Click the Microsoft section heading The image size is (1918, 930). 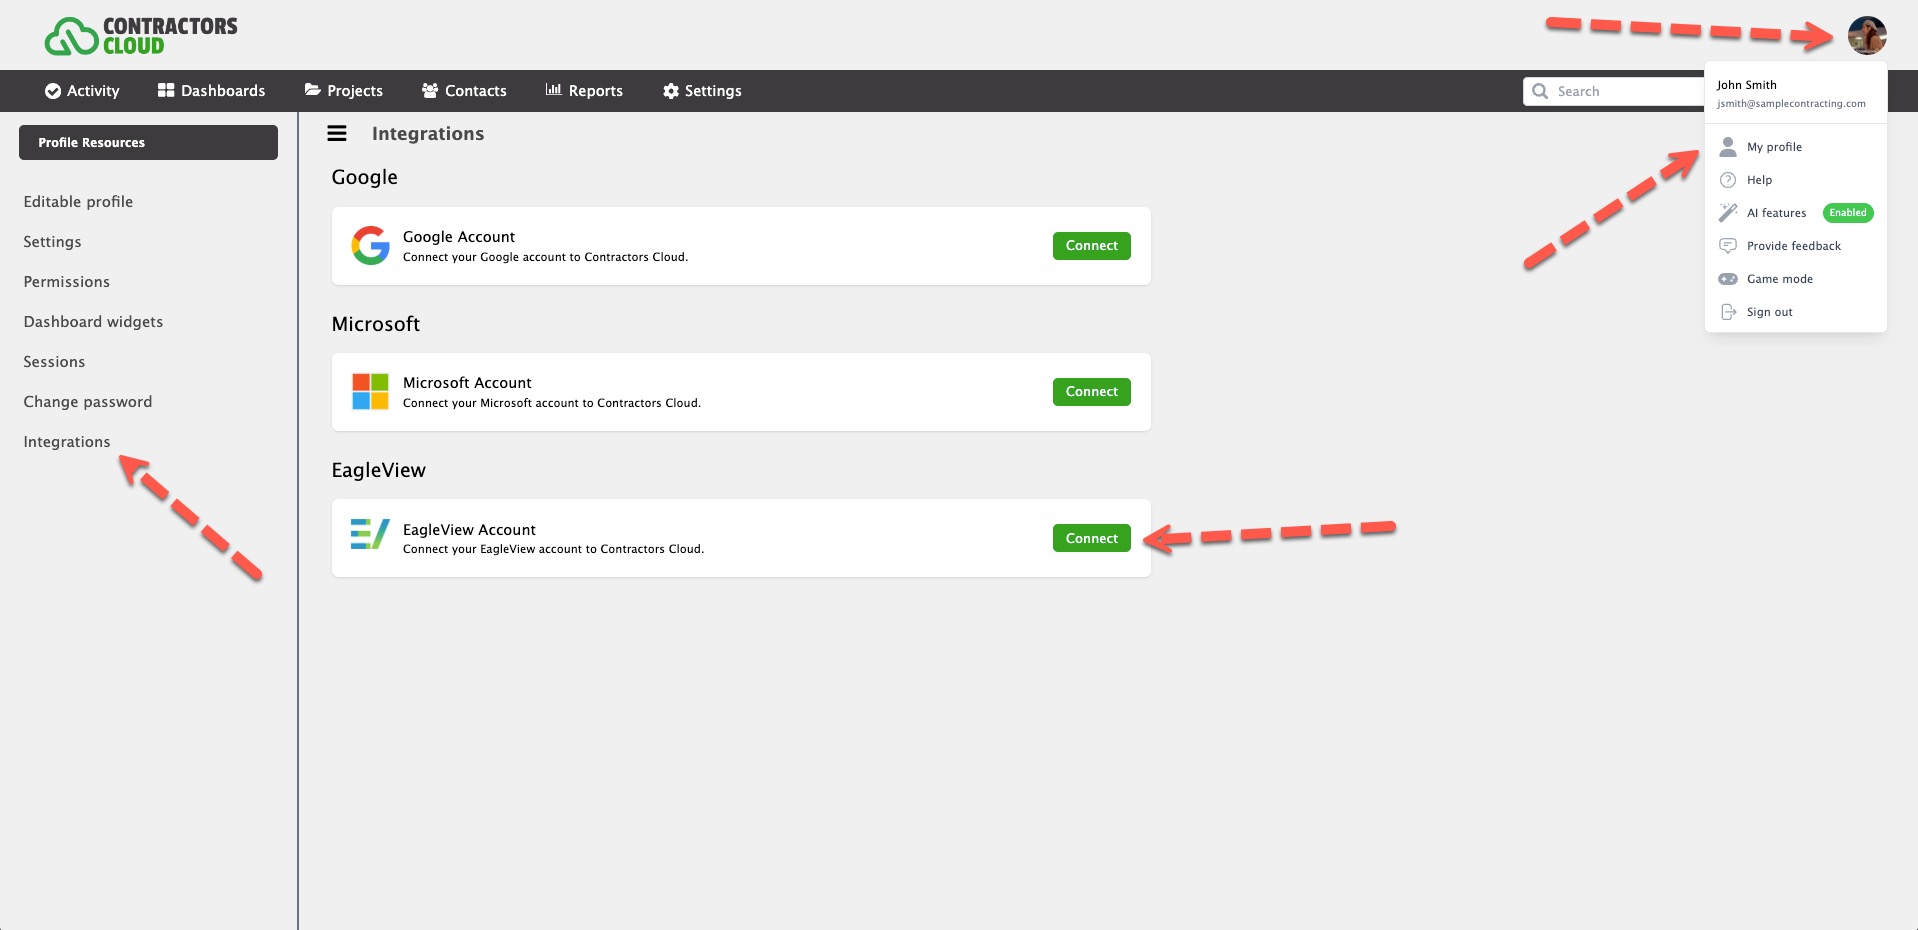point(375,324)
